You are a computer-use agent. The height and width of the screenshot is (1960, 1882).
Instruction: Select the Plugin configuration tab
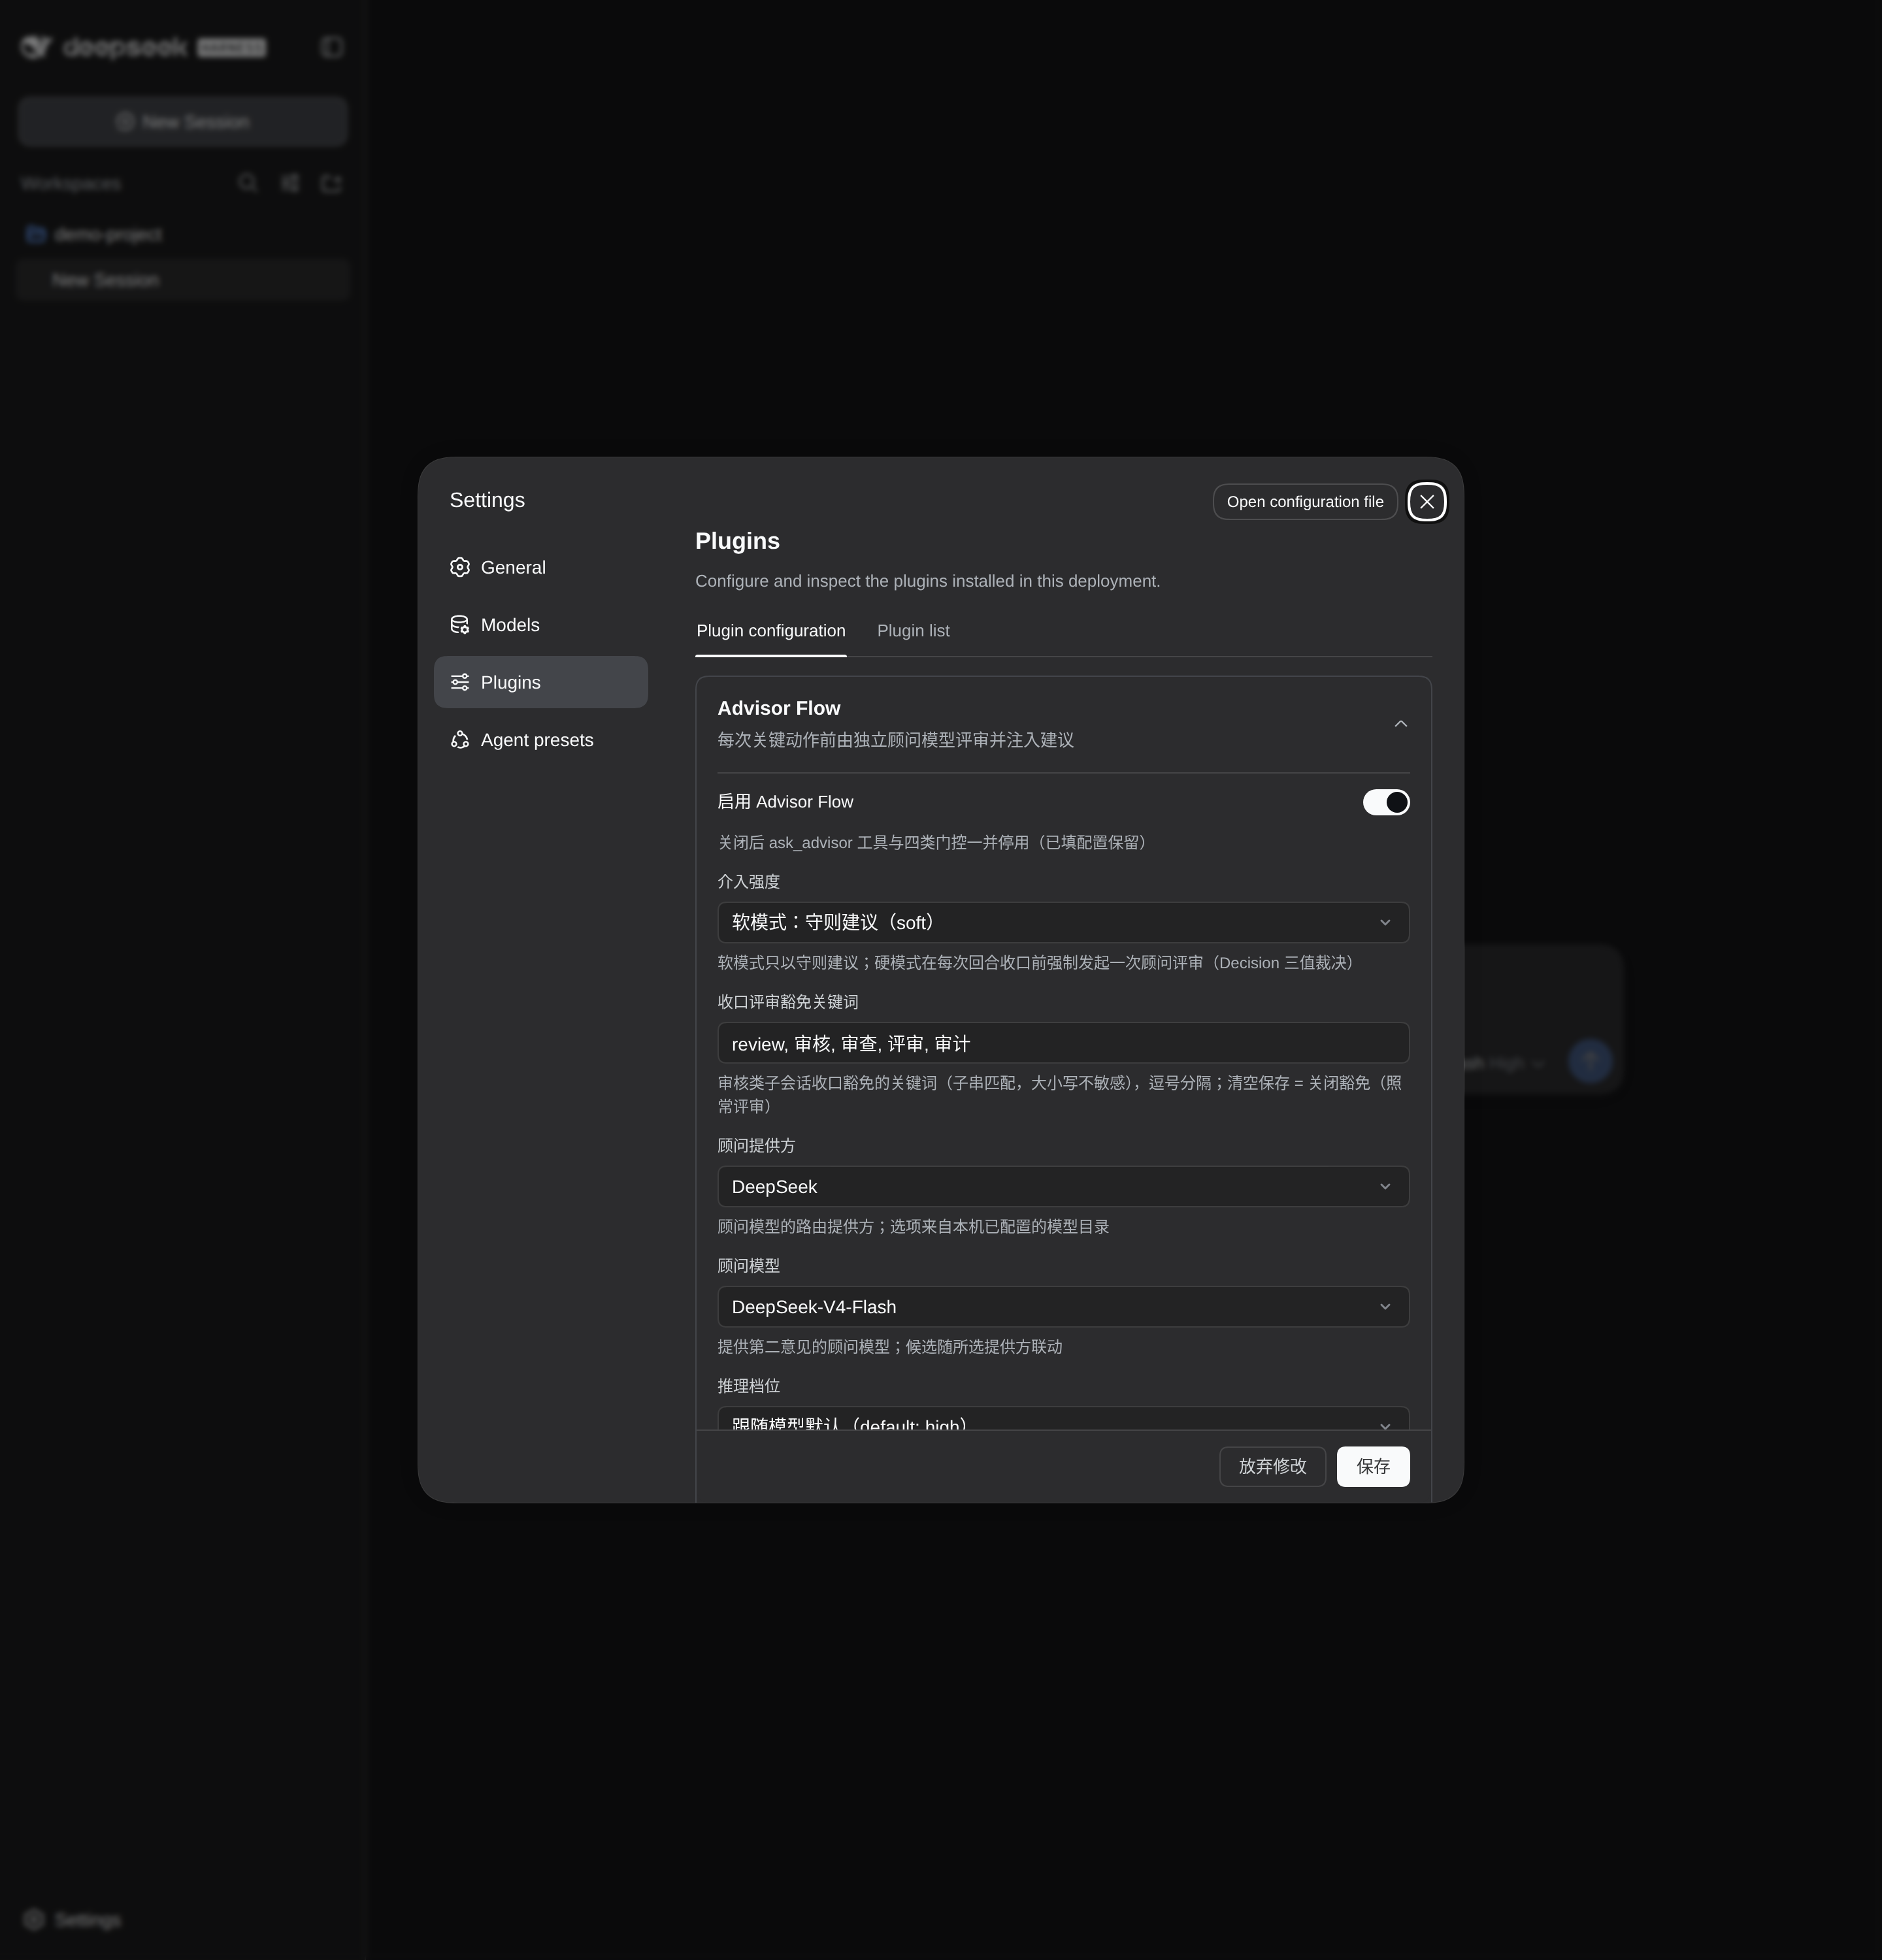pos(770,631)
